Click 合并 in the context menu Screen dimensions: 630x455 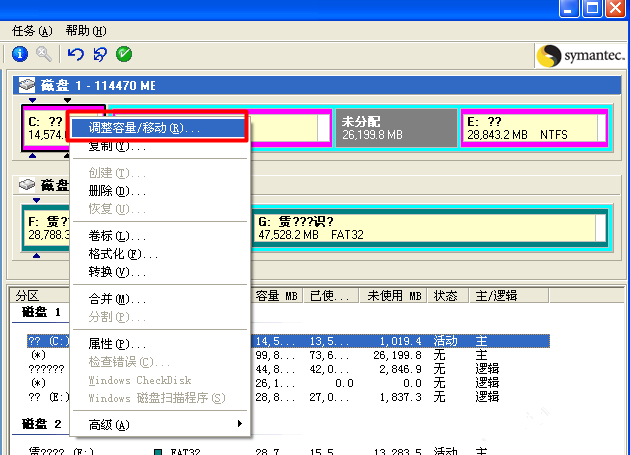117,299
